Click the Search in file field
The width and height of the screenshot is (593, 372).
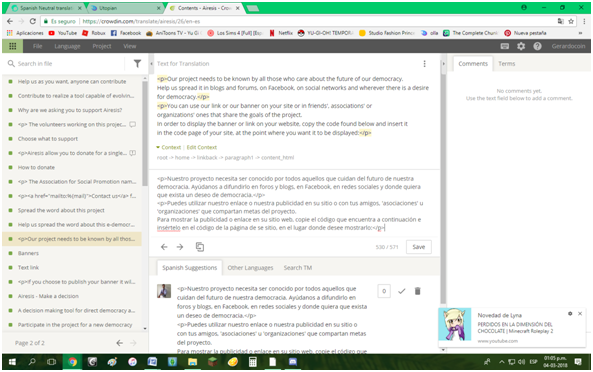pyautogui.click(x=66, y=64)
